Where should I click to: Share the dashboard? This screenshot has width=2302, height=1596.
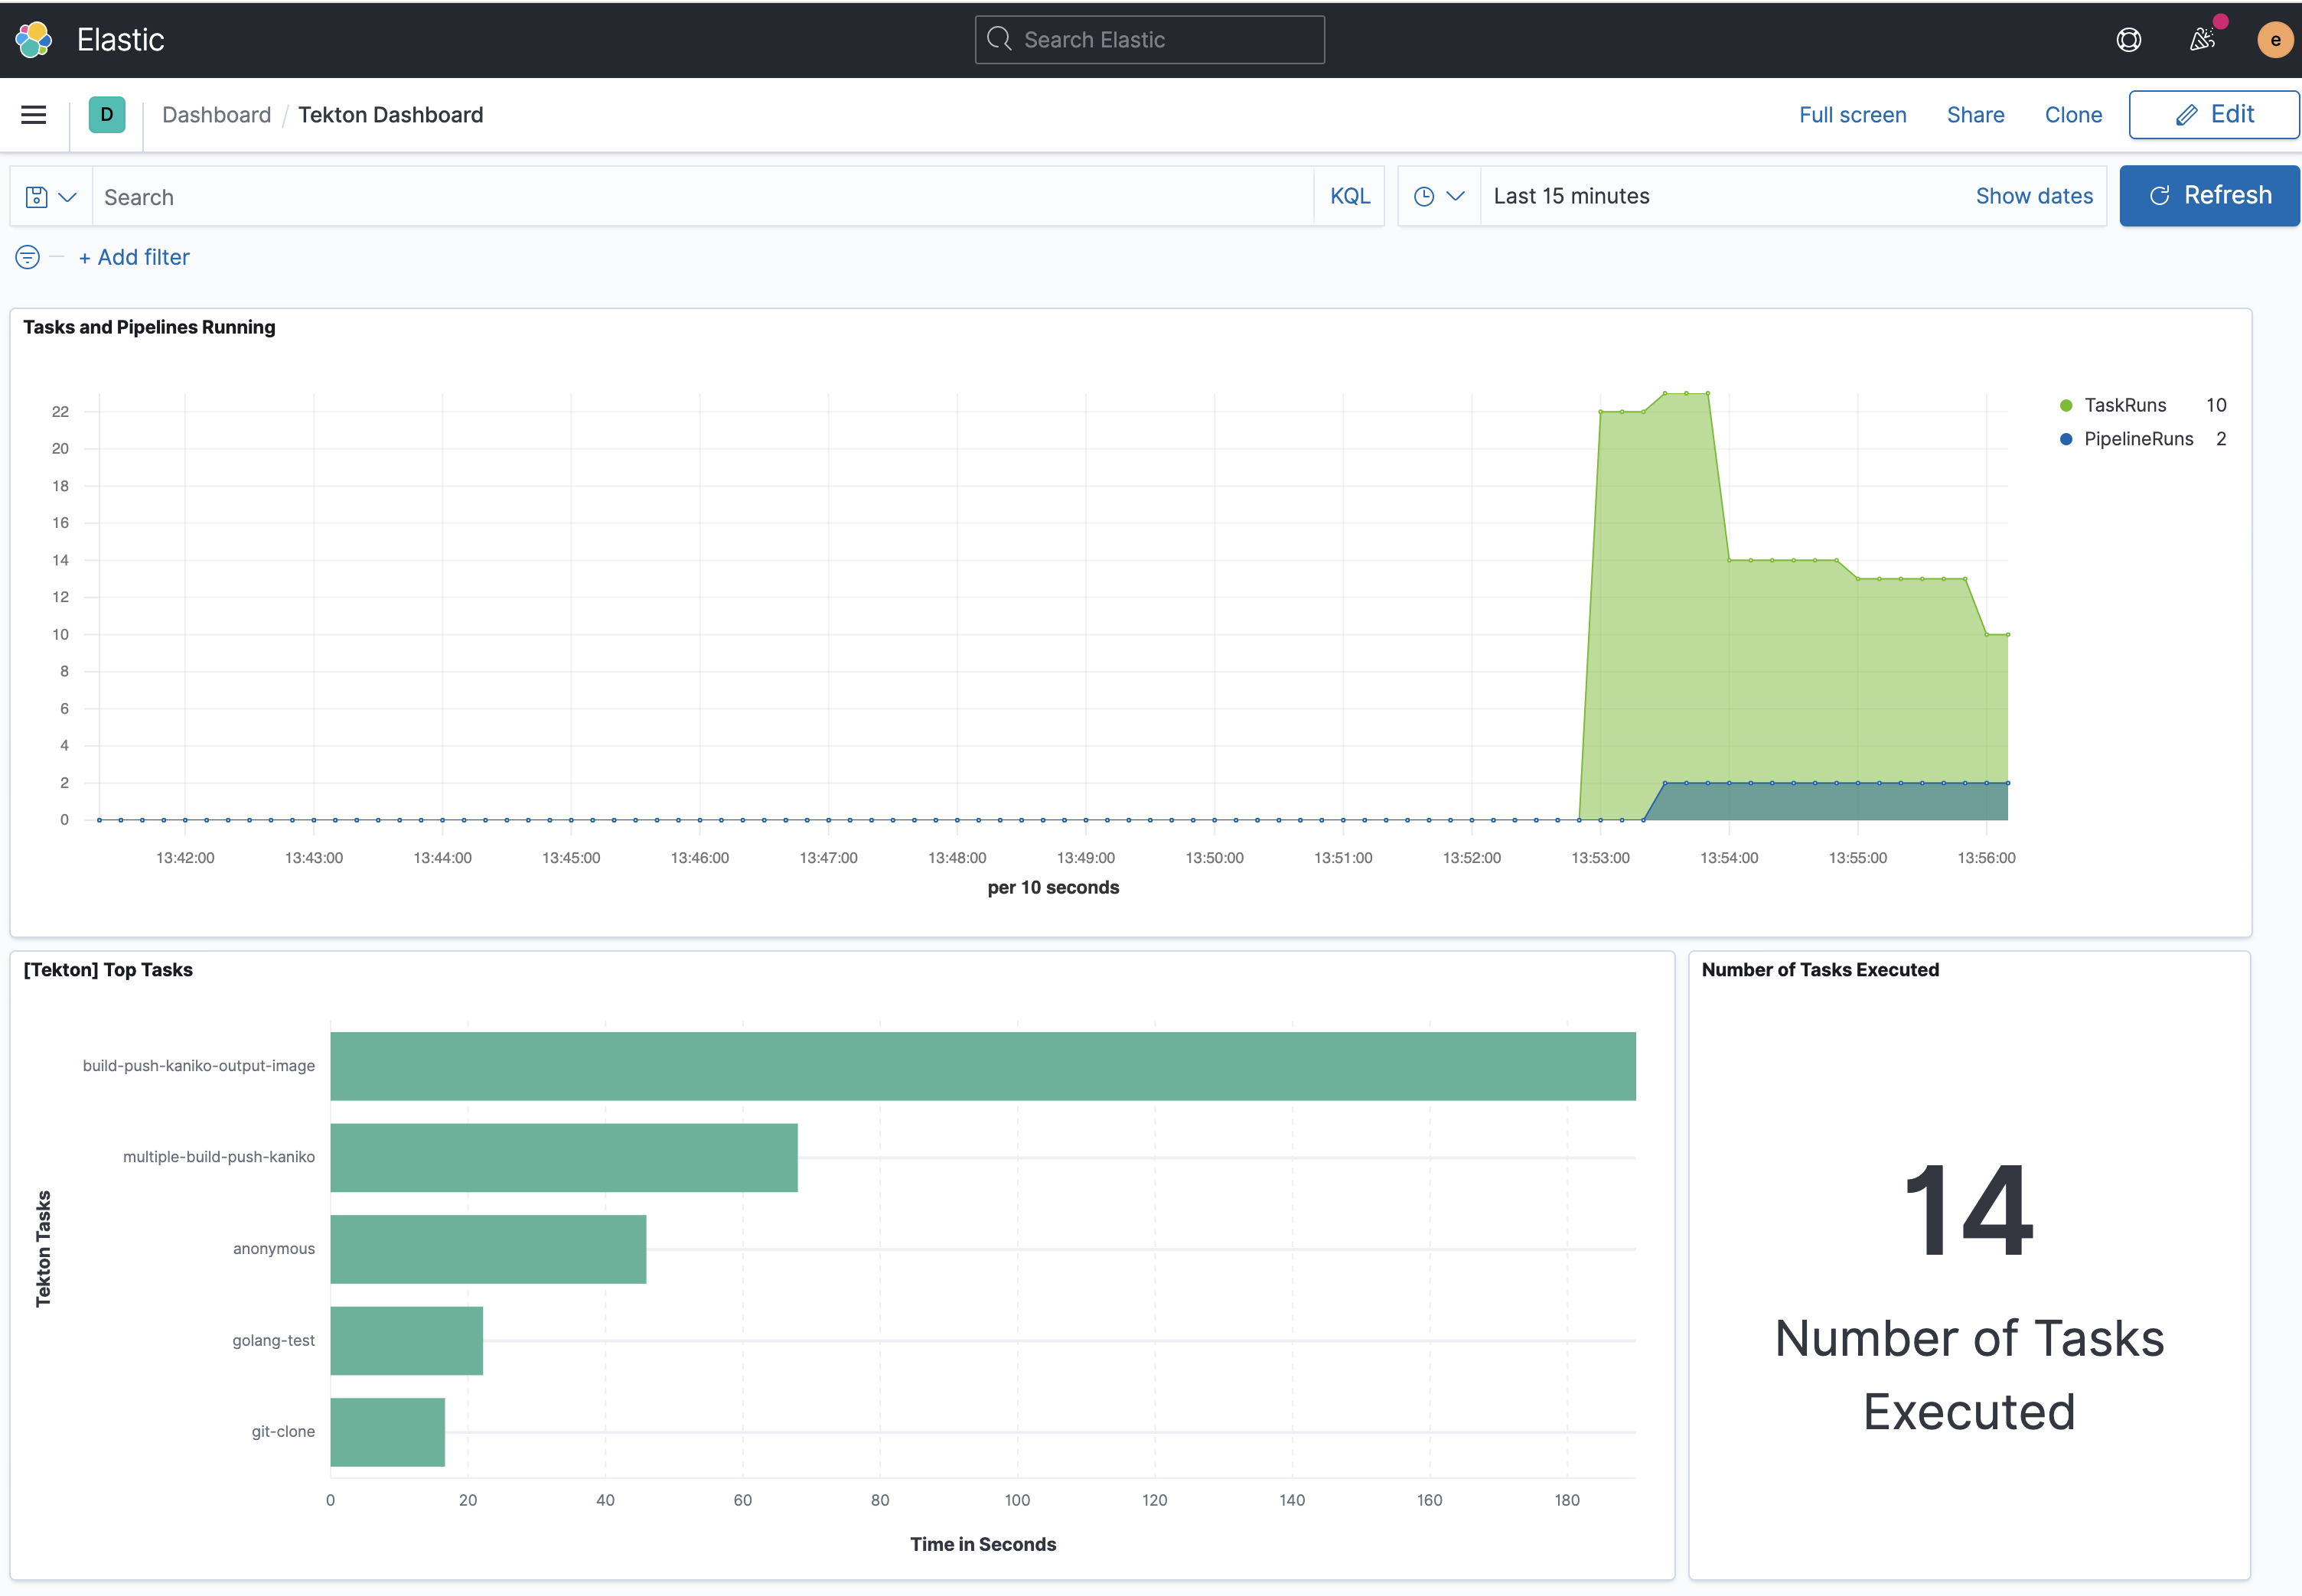(1975, 115)
